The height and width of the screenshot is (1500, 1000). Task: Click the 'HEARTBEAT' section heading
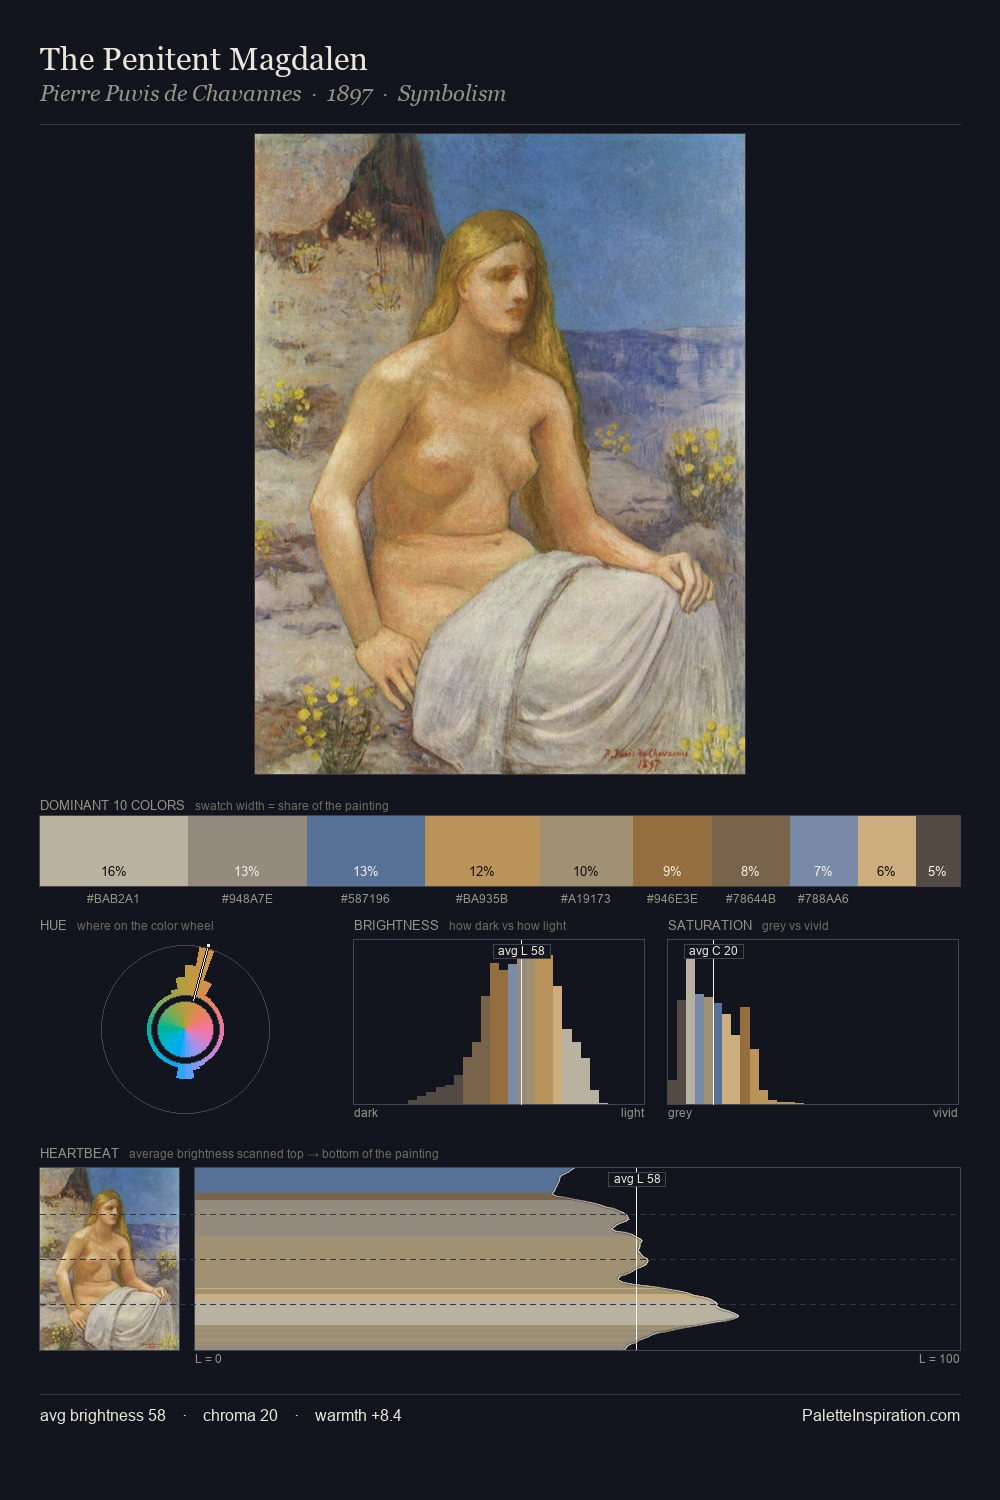click(x=79, y=1153)
